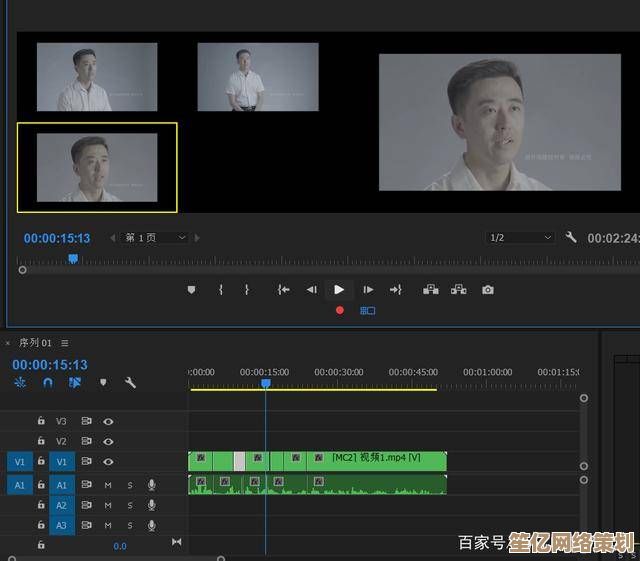This screenshot has width=640, height=561.
Task: Toggle A2 track targeting
Action: point(62,505)
